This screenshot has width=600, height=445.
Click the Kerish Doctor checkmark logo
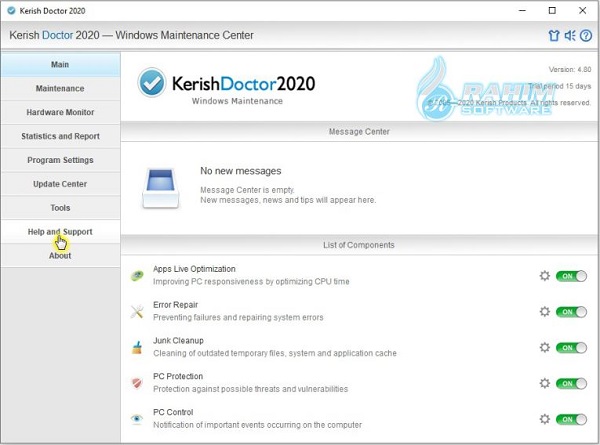point(152,82)
